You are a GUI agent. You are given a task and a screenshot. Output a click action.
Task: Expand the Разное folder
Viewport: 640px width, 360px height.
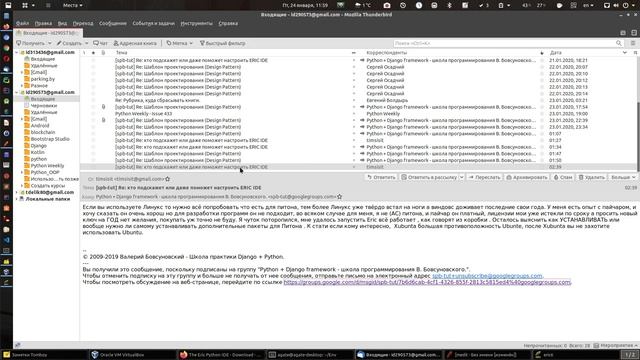[x=22, y=86]
